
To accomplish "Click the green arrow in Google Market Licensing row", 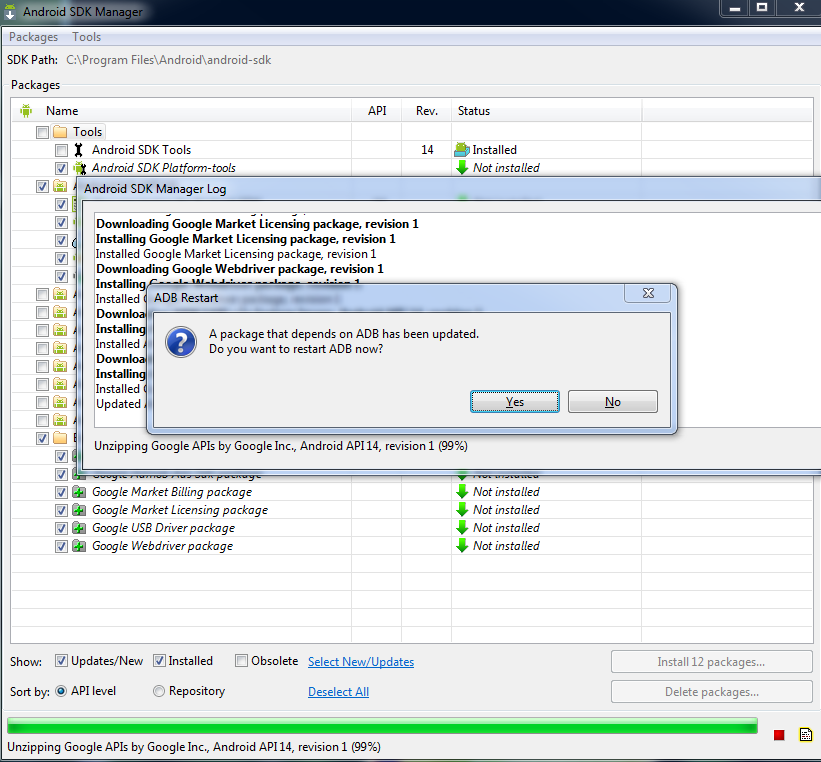I will point(462,510).
